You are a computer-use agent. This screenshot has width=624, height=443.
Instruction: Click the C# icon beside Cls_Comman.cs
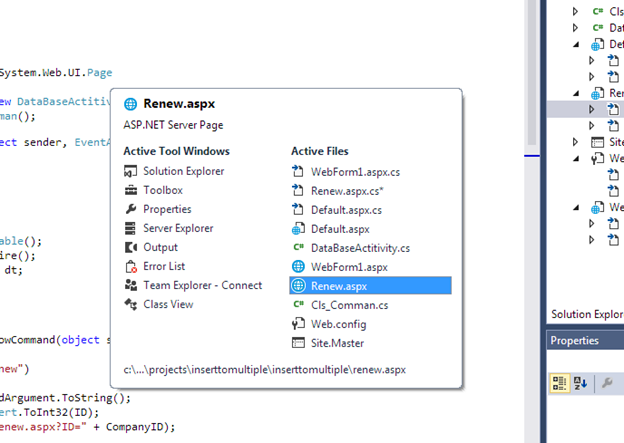tap(298, 304)
